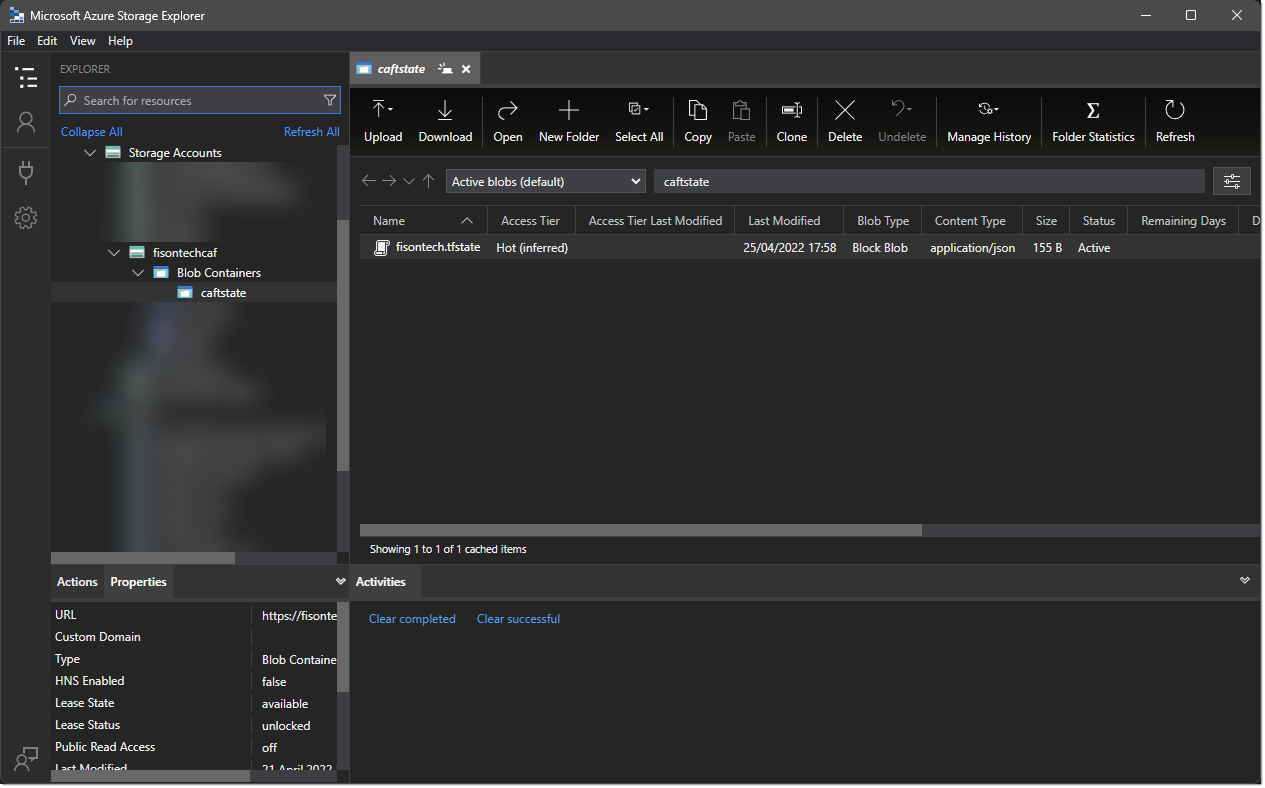Screen dimensions: 1265x788
Task: Click the Collapse All link
Action: [x=92, y=132]
